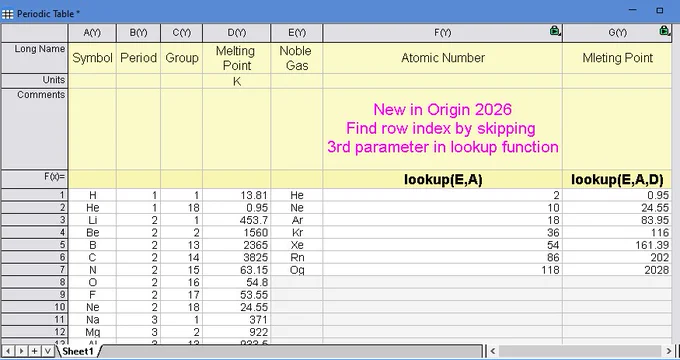
Task: Select column G(Y) header
Action: pos(617,33)
